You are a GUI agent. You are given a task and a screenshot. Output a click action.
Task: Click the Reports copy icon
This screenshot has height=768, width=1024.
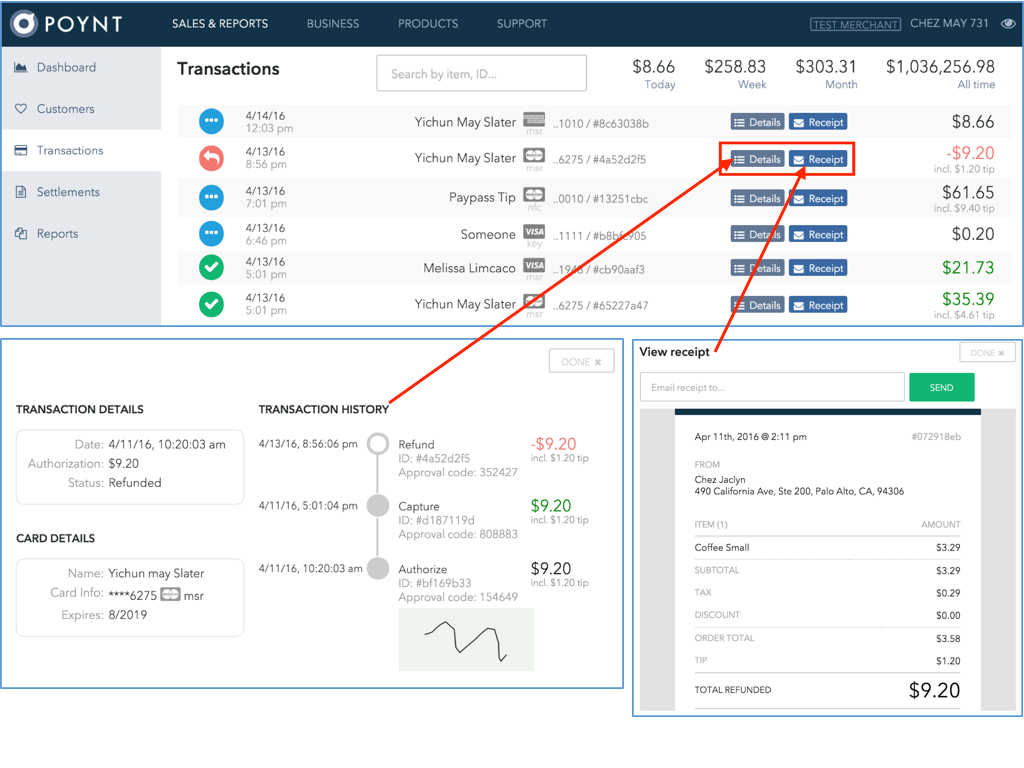point(21,233)
